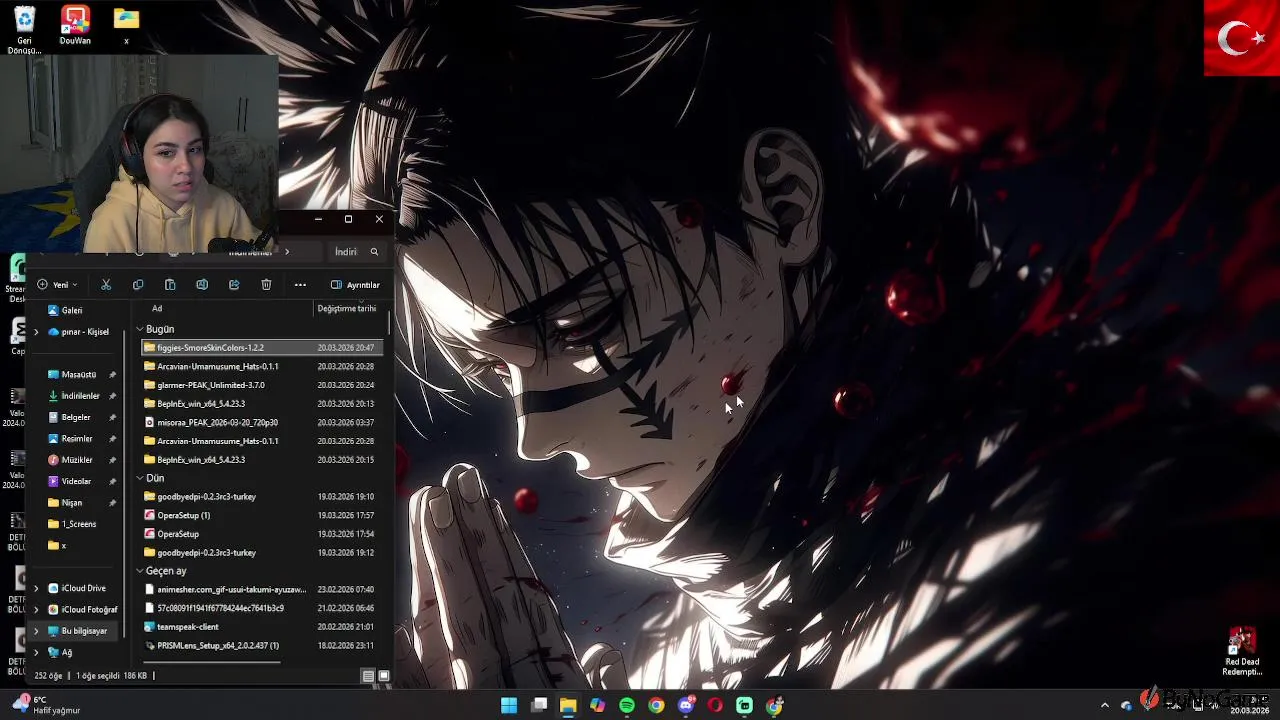Show hidden tray icons chevron
Screen dimensions: 1280x720
(x=1105, y=705)
